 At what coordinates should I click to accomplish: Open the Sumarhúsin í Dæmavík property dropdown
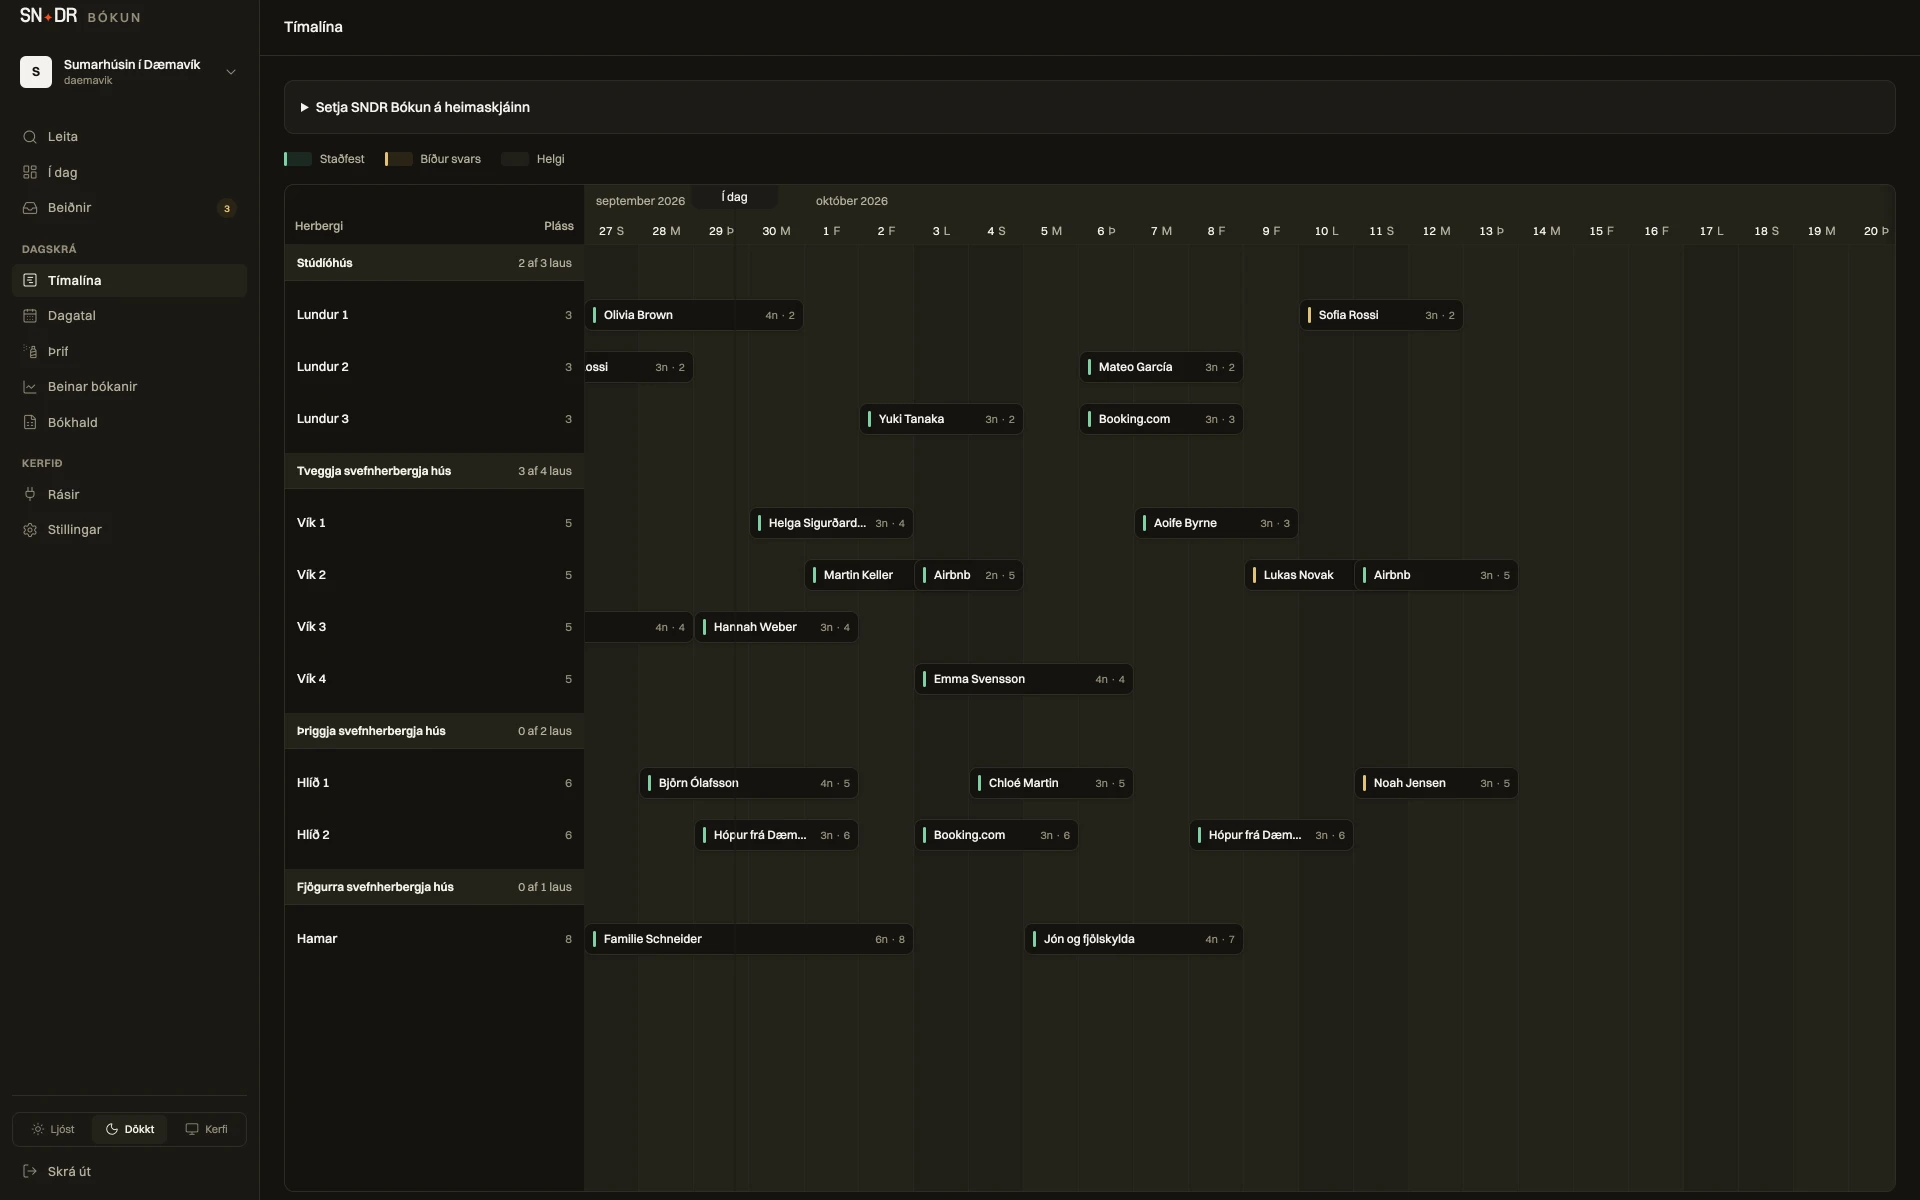click(x=129, y=72)
